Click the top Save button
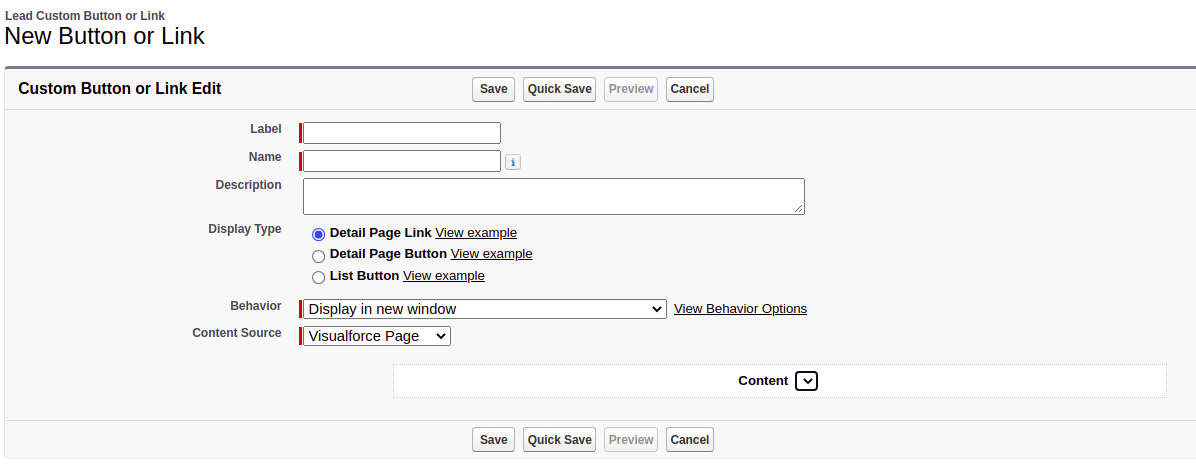 tap(493, 89)
